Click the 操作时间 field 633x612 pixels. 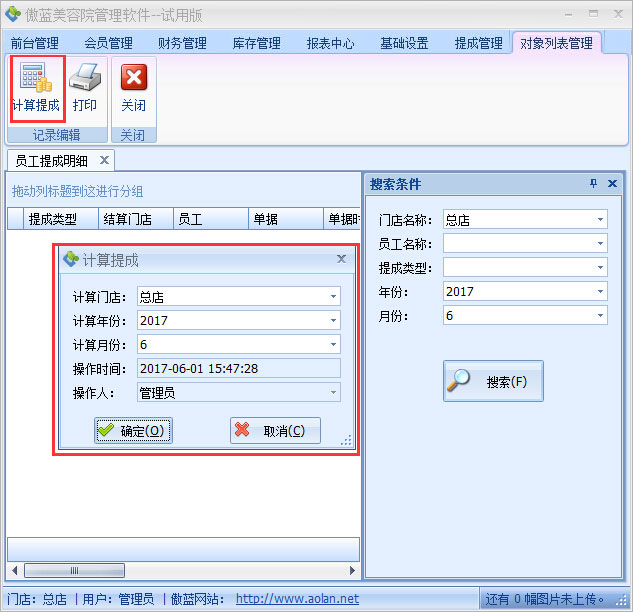[x=239, y=368]
